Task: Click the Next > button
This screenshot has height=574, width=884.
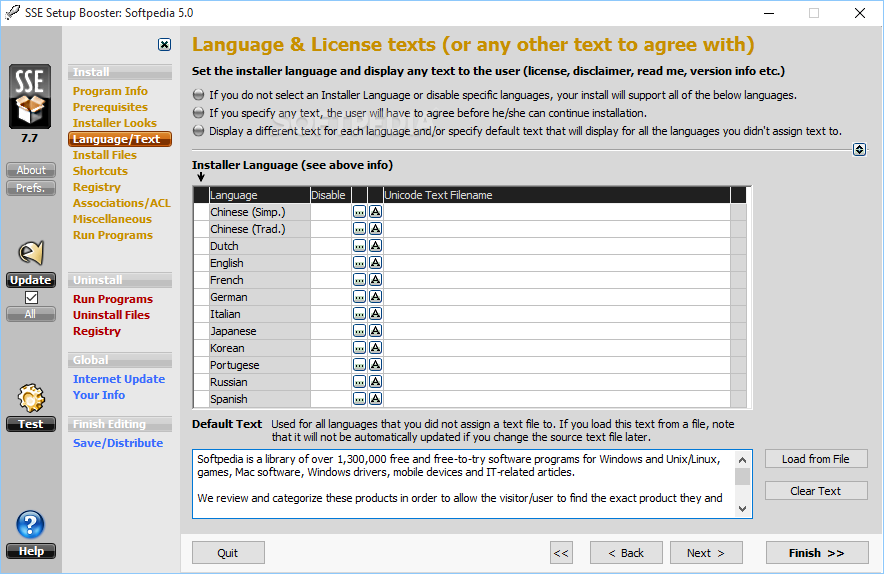Action: click(706, 553)
